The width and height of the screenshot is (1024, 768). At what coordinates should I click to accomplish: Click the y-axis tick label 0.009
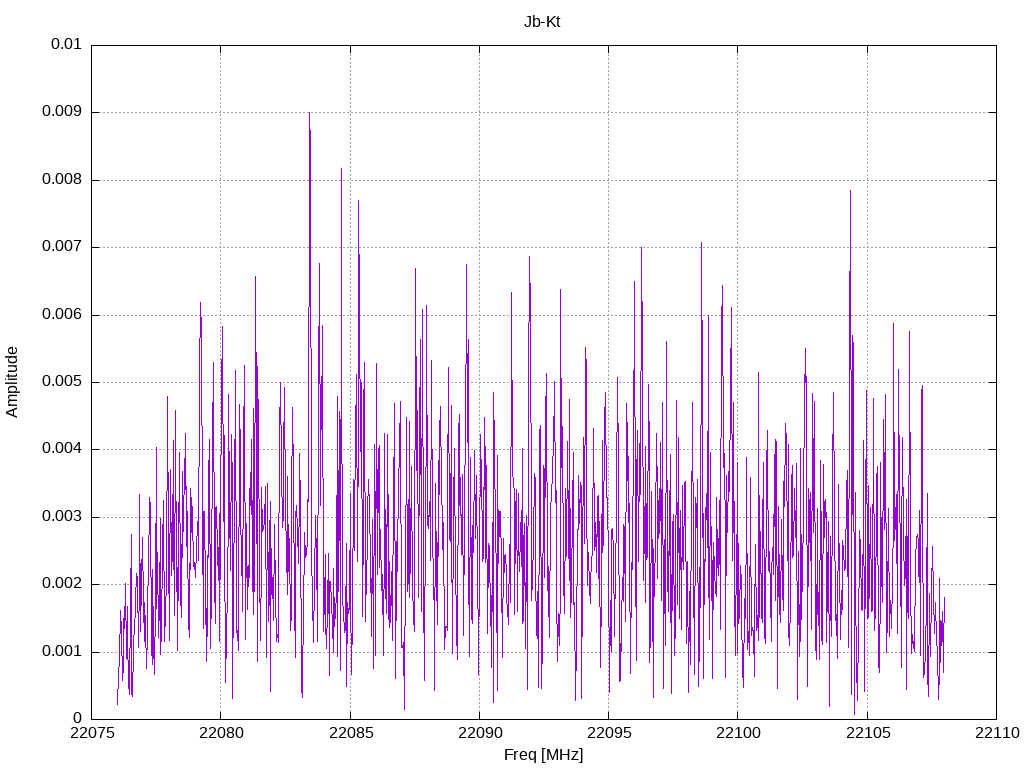(62, 111)
